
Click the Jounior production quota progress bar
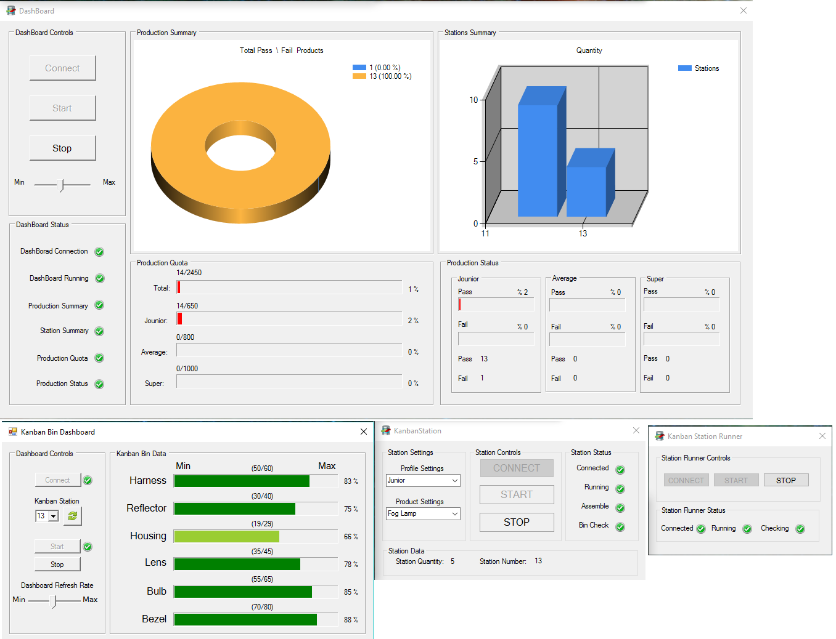coord(290,319)
